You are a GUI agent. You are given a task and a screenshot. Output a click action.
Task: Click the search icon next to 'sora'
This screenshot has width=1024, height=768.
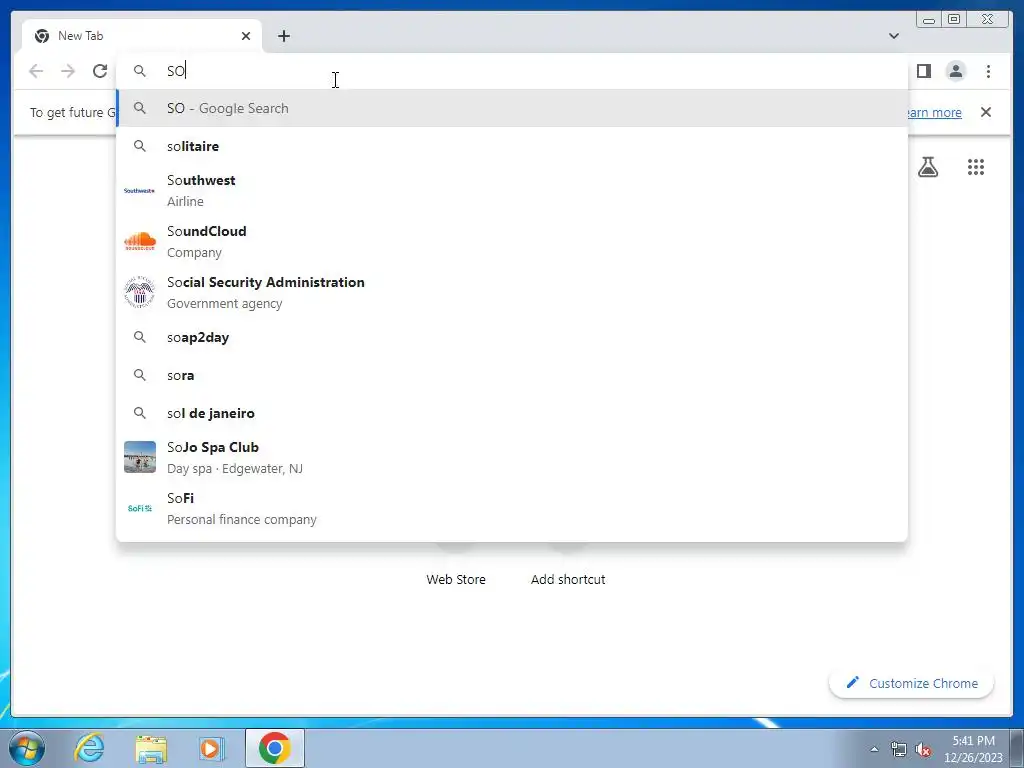(140, 376)
